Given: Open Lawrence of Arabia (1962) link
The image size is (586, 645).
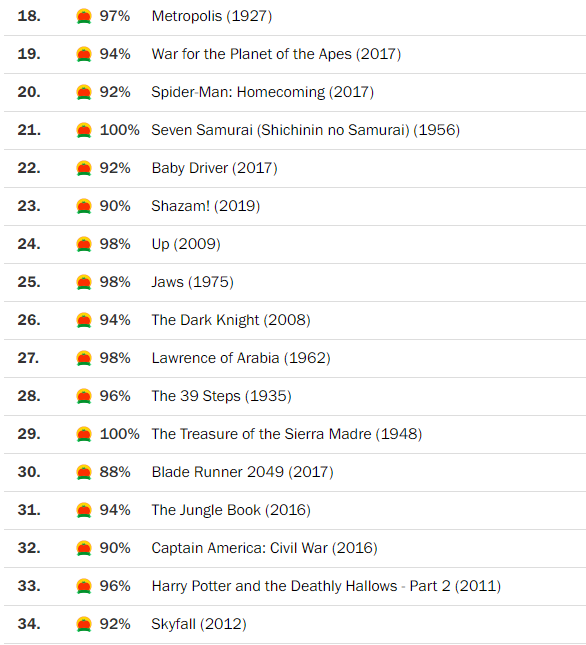Looking at the screenshot, I should pyautogui.click(x=241, y=358).
